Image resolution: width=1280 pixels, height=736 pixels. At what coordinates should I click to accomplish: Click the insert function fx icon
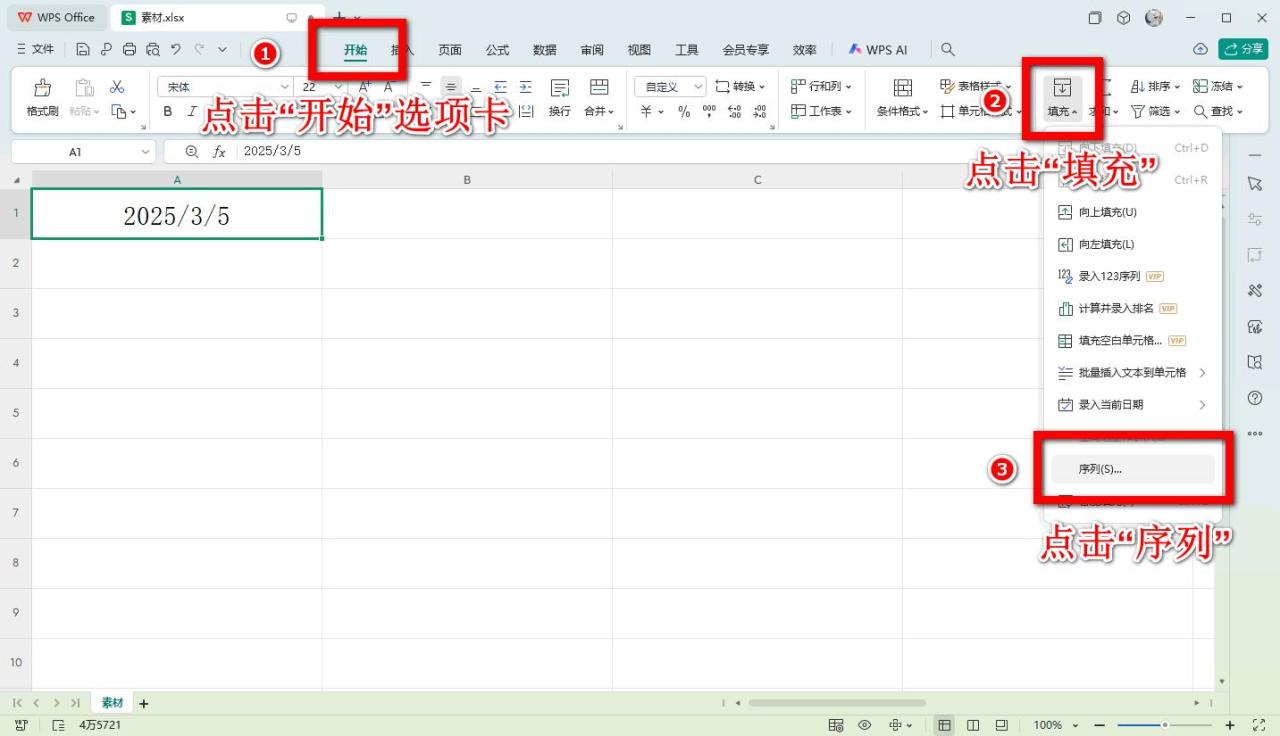click(x=219, y=151)
